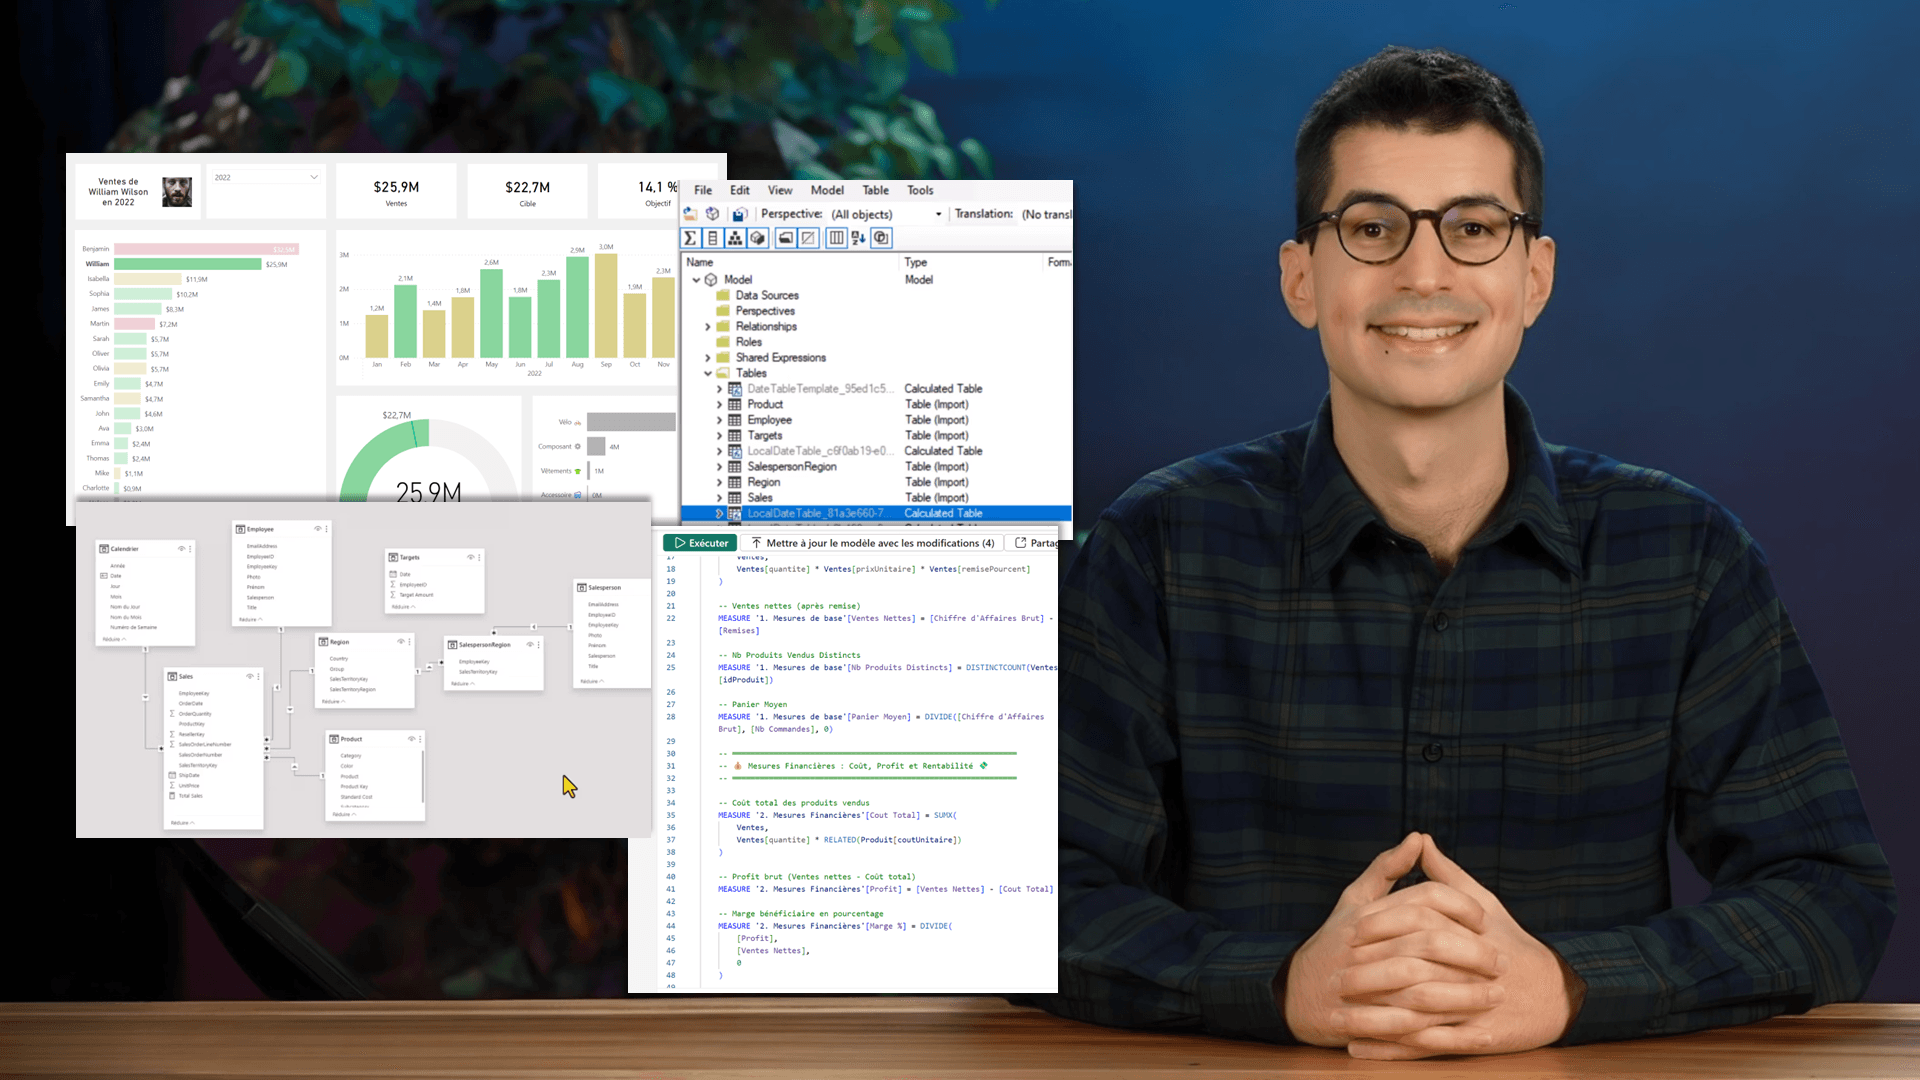
Task: Open the Tools menu
Action: pyautogui.click(x=920, y=190)
